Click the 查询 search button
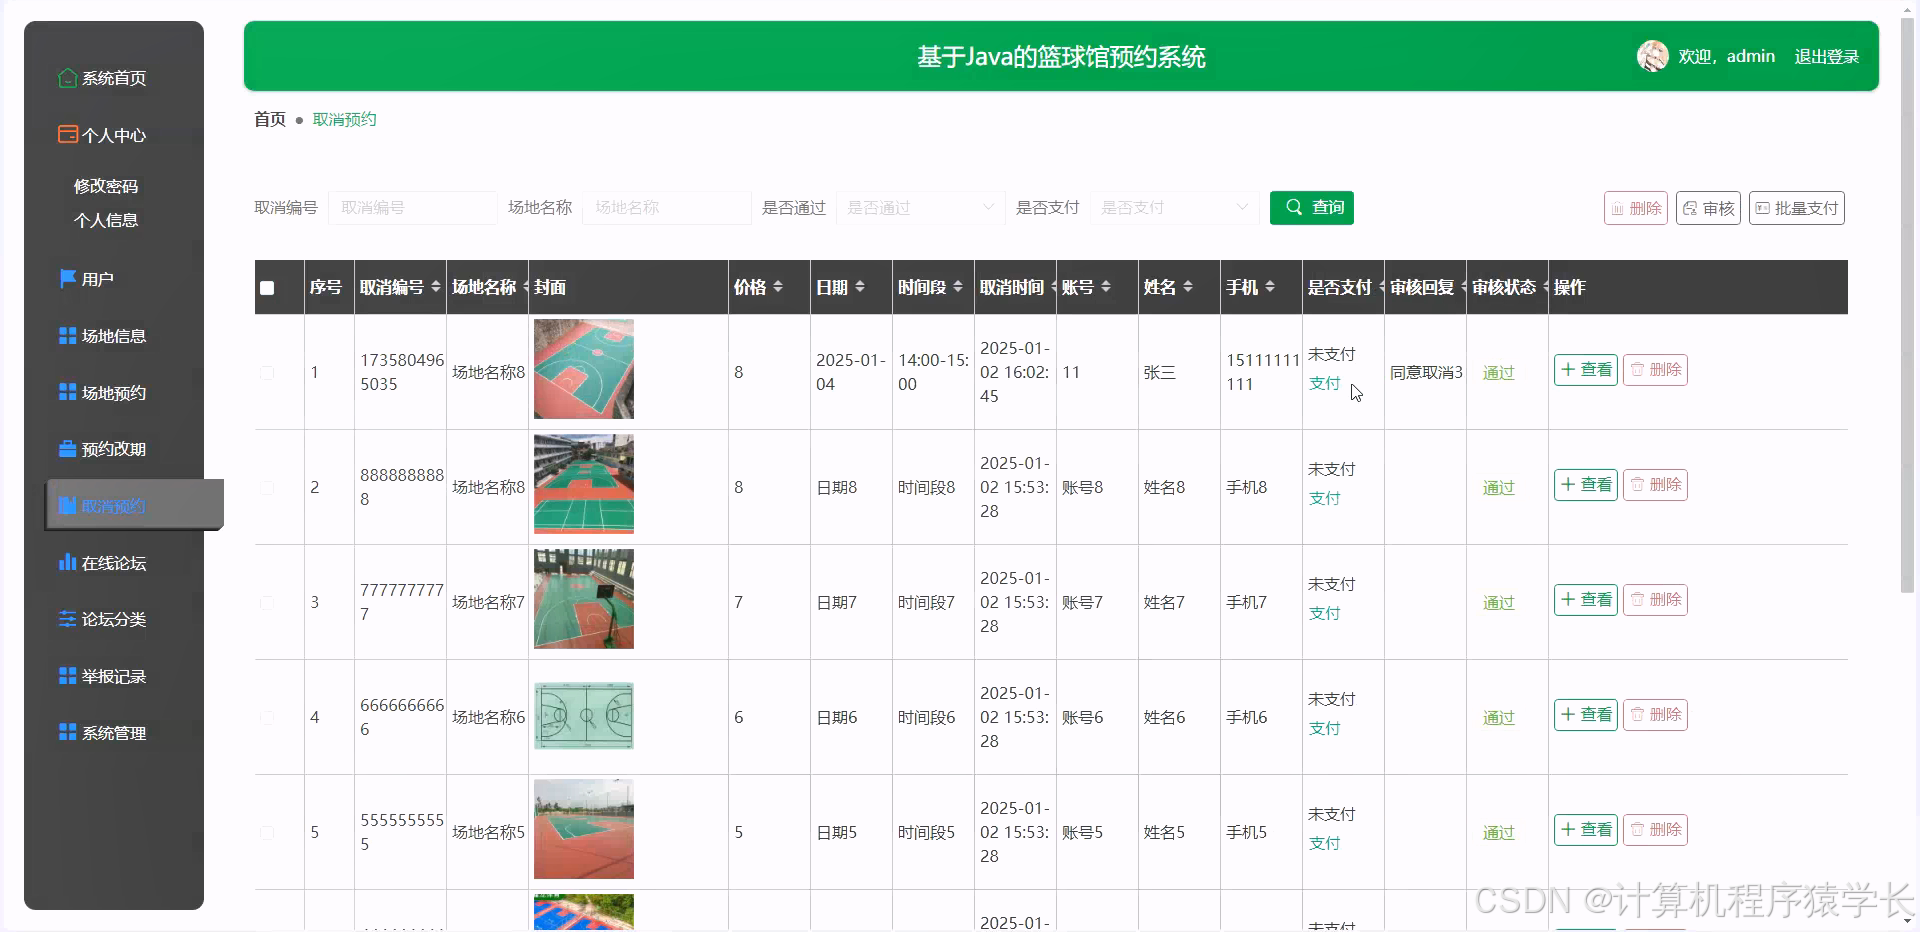Image resolution: width=1920 pixels, height=932 pixels. [x=1311, y=207]
